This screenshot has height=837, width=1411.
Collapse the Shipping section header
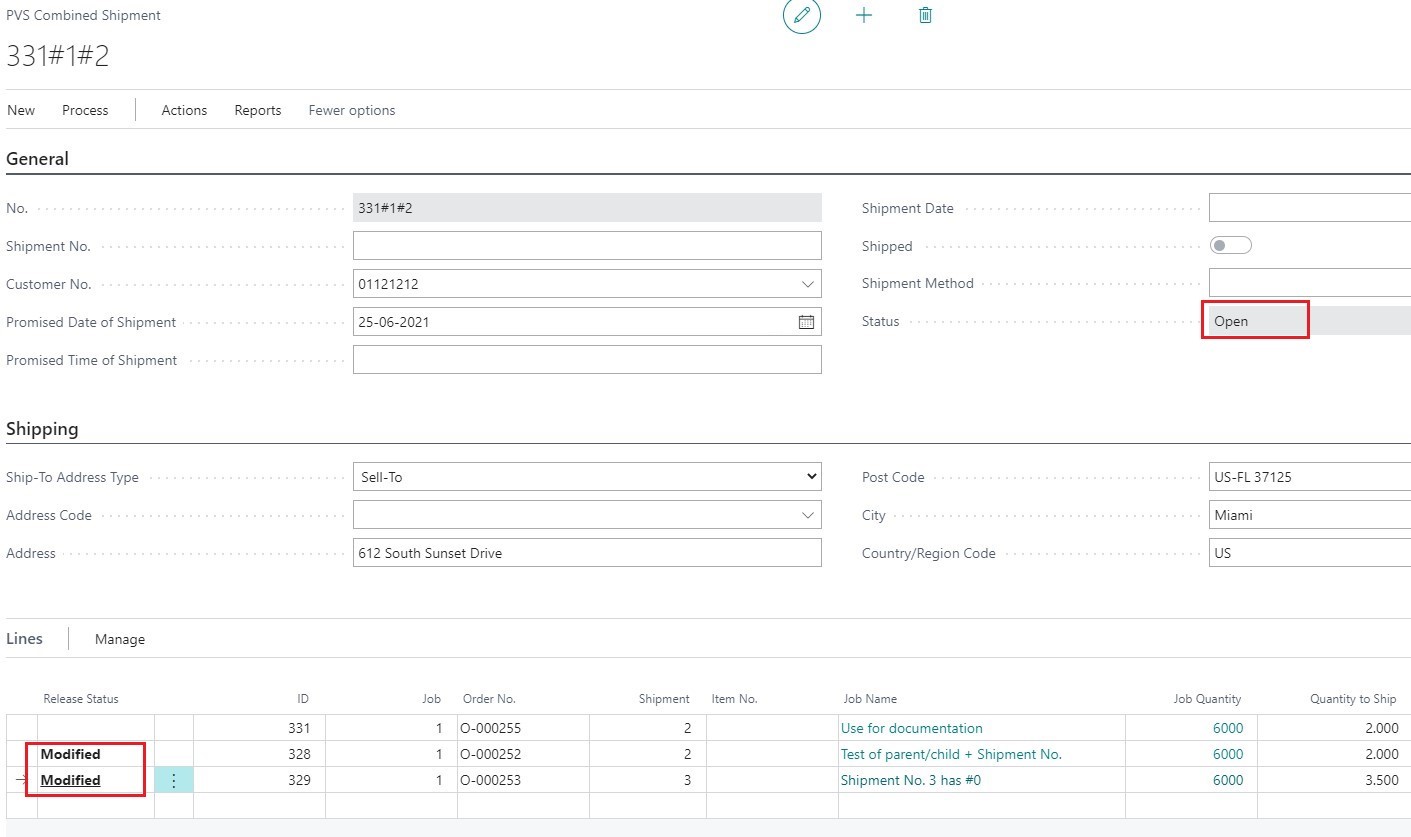pyautogui.click(x=42, y=429)
